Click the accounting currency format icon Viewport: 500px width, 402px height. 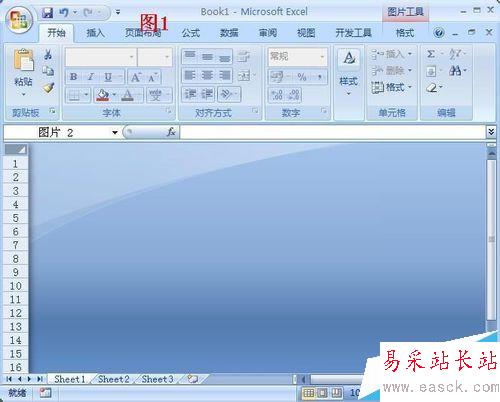tap(277, 77)
